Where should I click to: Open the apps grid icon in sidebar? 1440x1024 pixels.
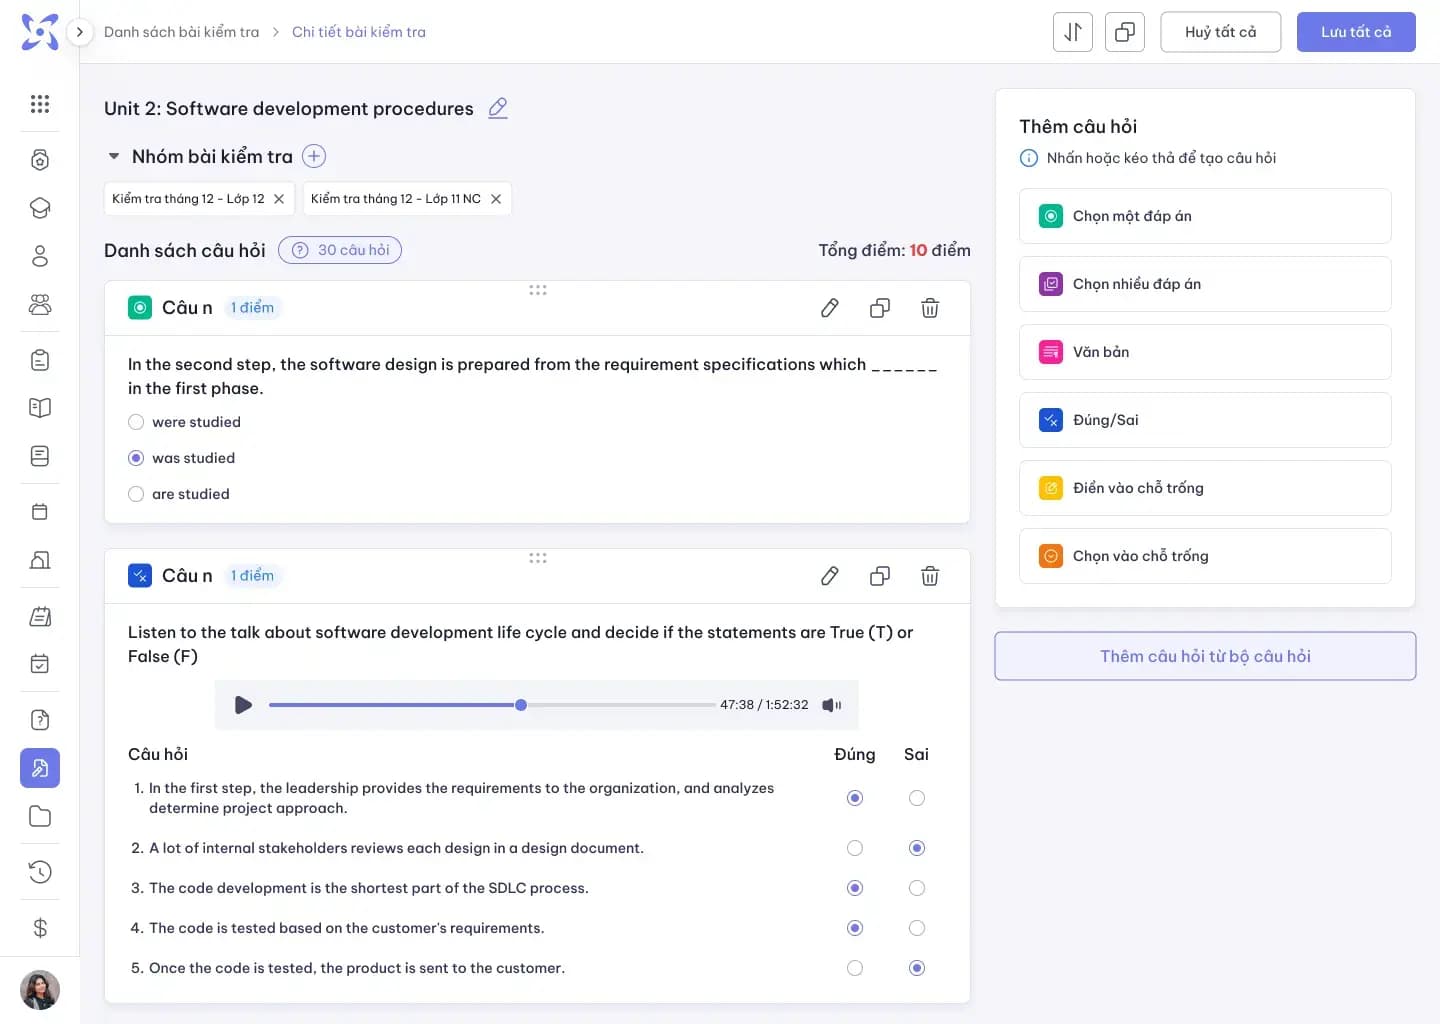(x=40, y=104)
